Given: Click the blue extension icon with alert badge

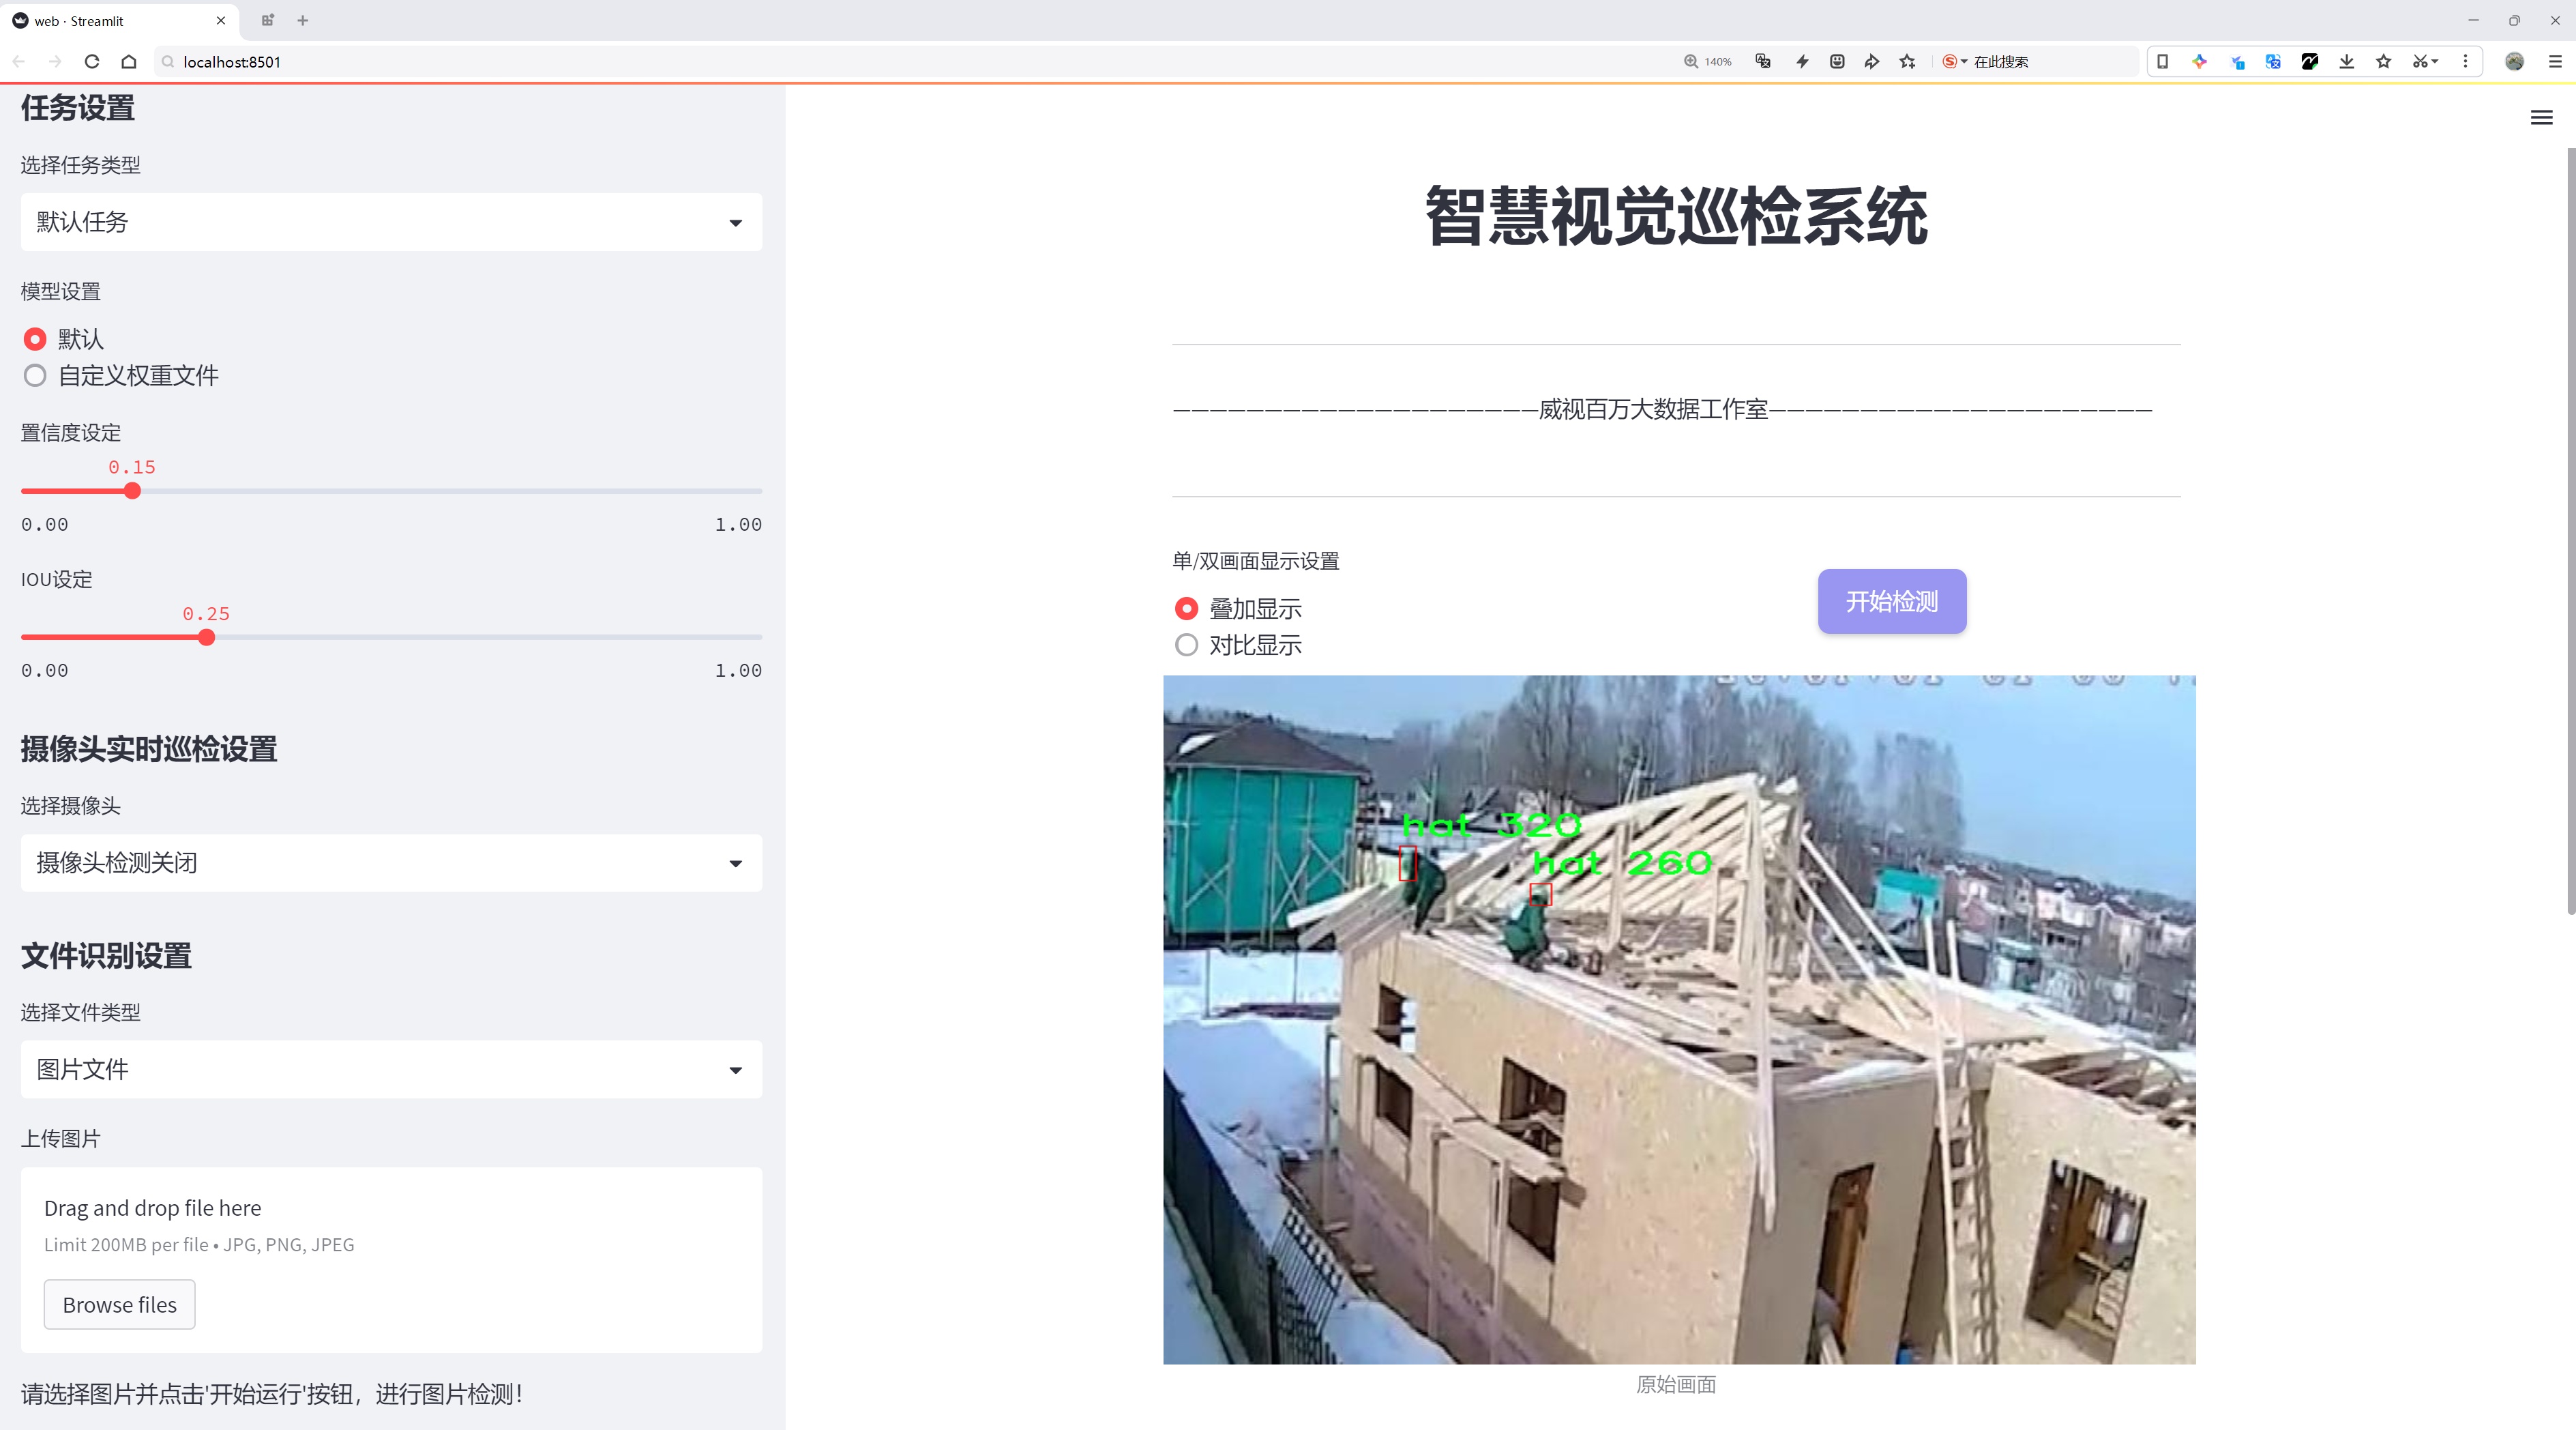Looking at the screenshot, I should pos(2237,61).
